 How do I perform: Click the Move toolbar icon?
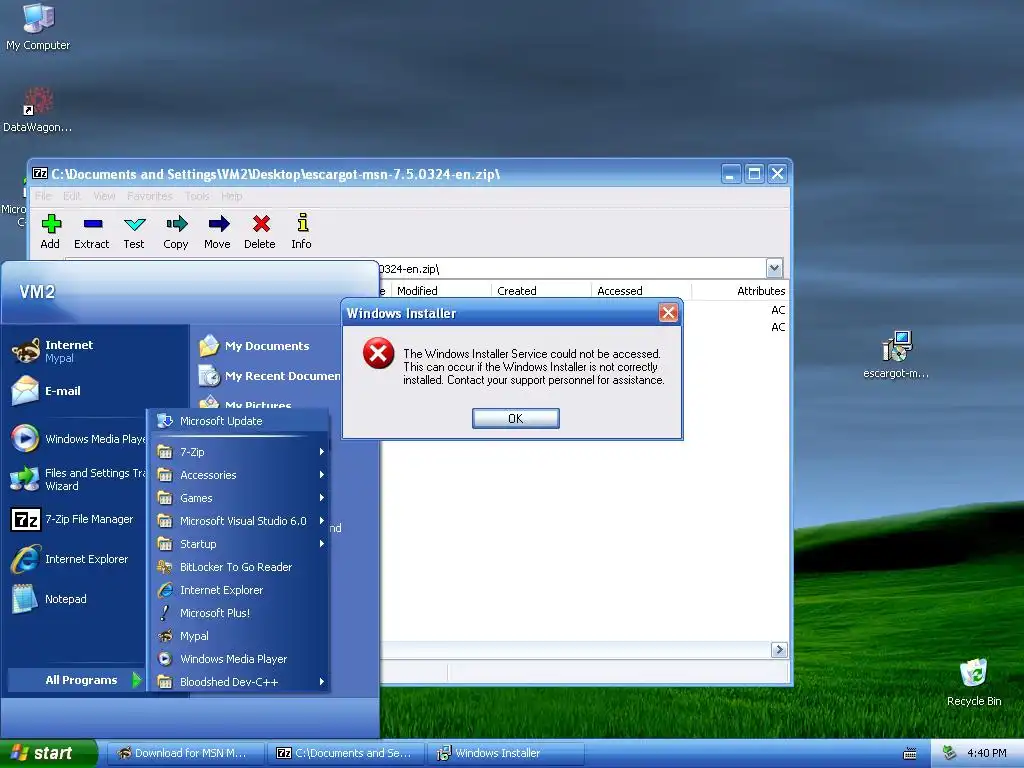[217, 232]
